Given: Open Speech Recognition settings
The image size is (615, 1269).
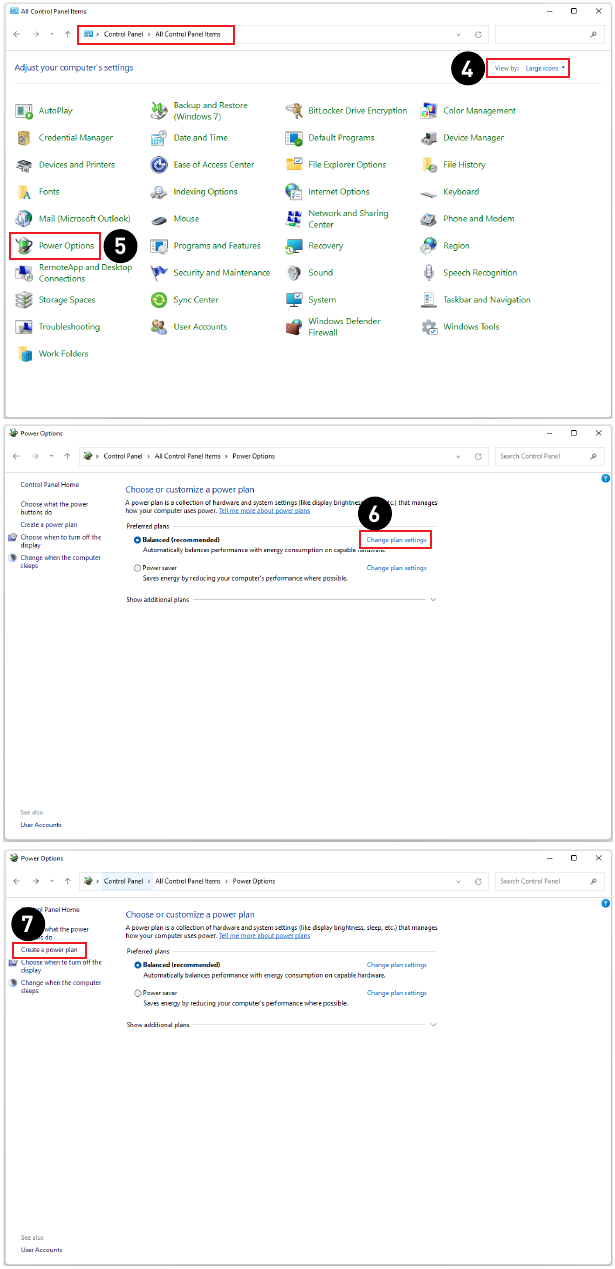Looking at the screenshot, I should (480, 273).
